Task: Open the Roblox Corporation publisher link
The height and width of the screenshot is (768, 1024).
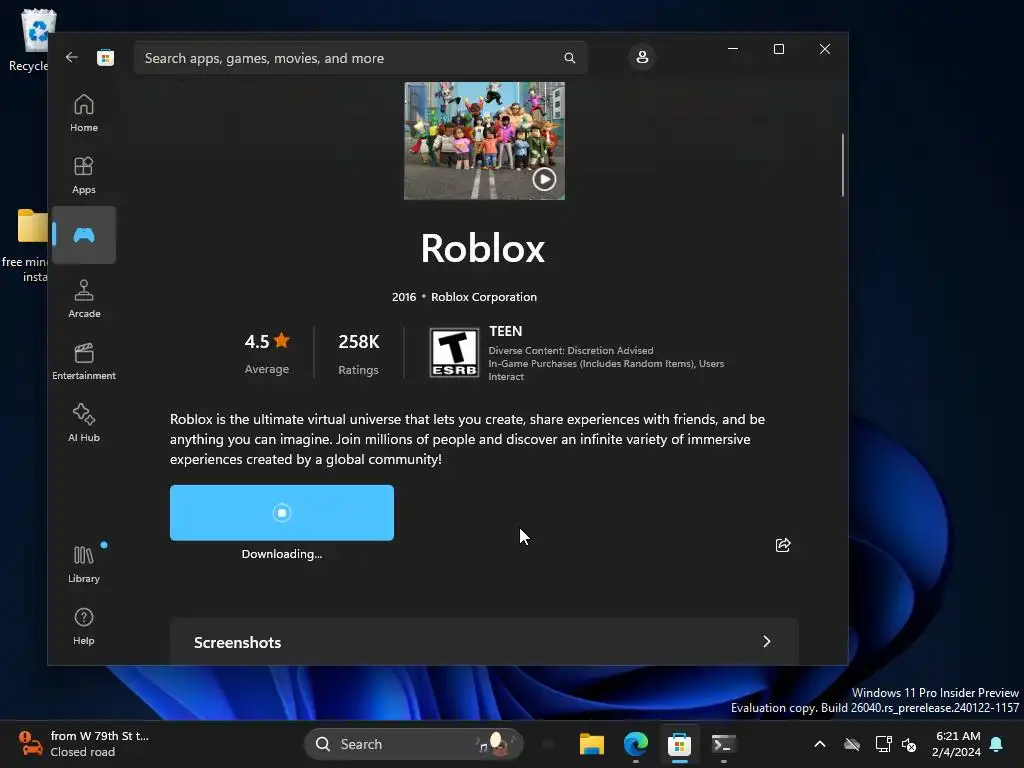Action: coord(484,296)
